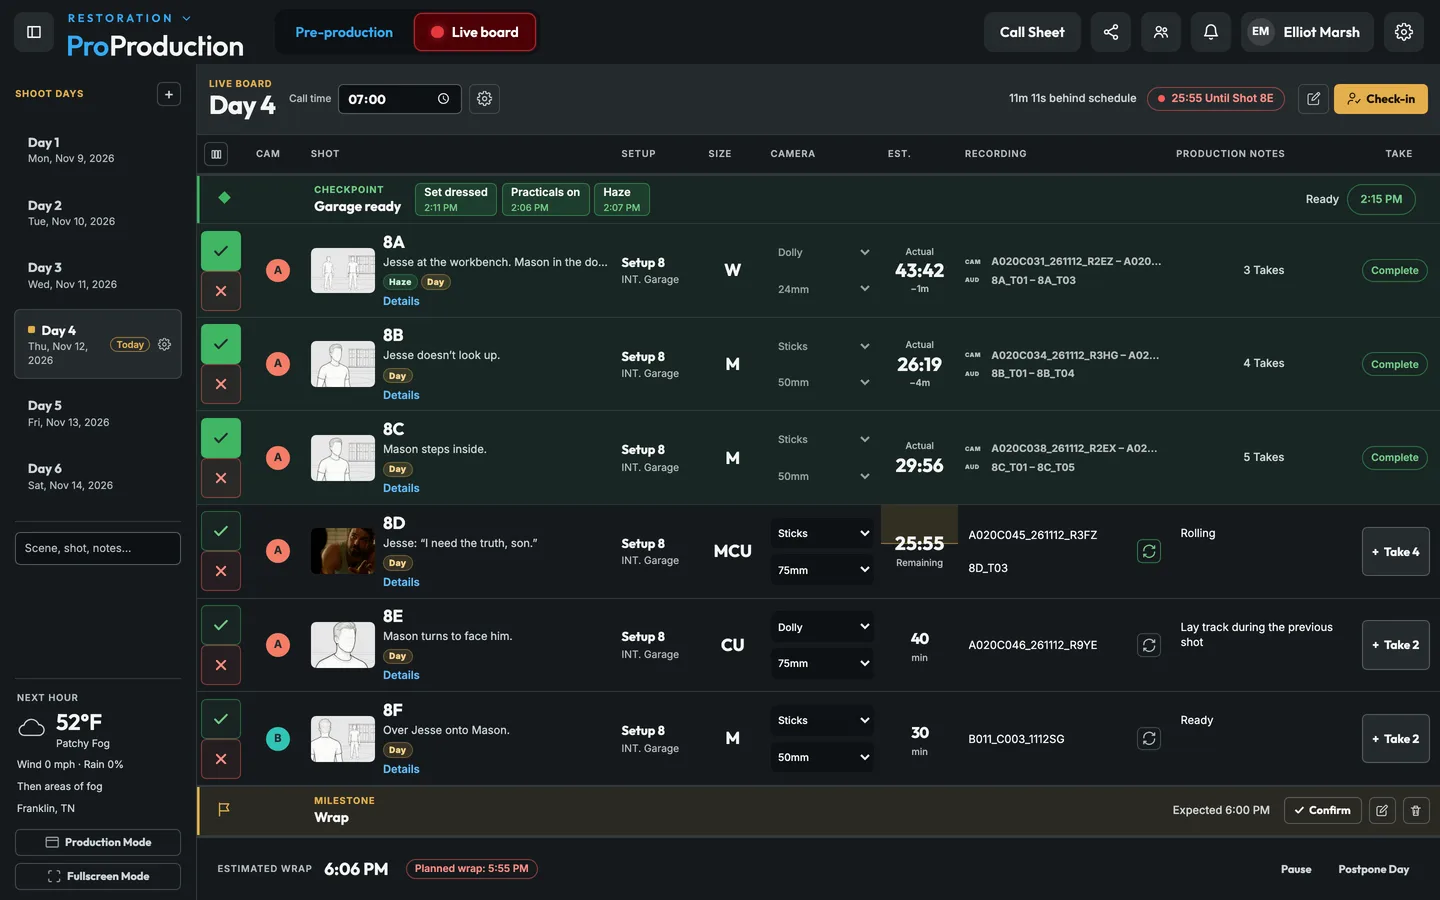Open Details link for shot 8B
Screen dimensions: 1440x900
[x=401, y=395]
